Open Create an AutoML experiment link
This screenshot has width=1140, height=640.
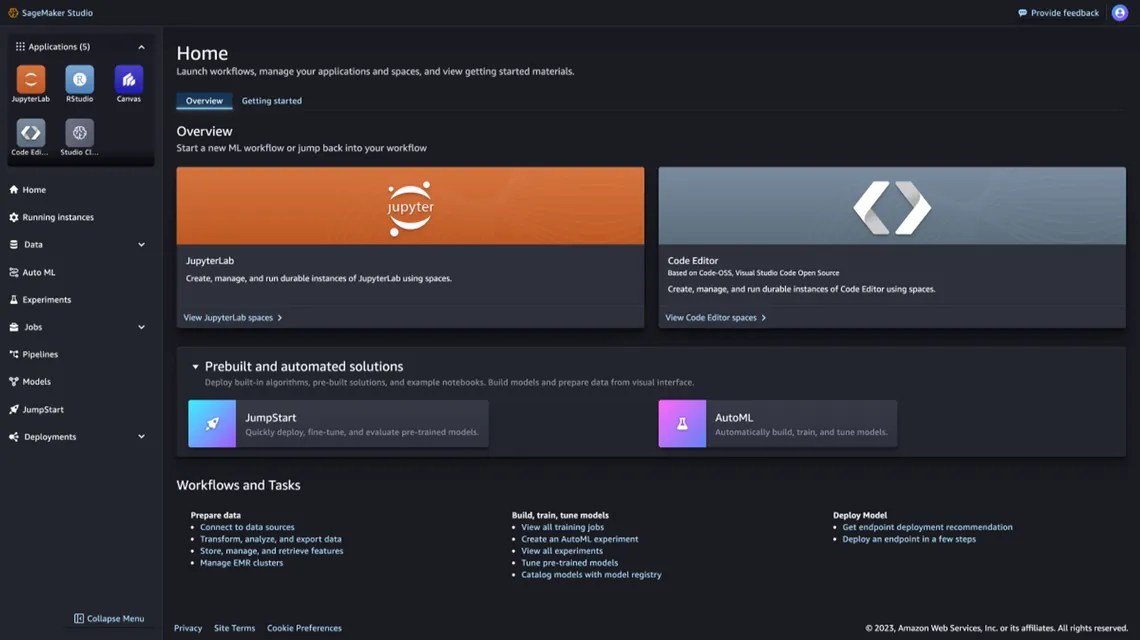click(x=579, y=539)
